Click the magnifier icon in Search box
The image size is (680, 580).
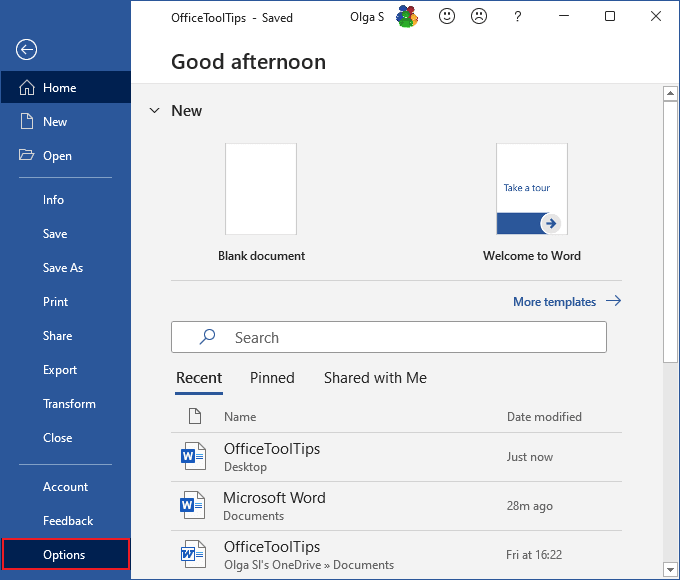pos(208,338)
